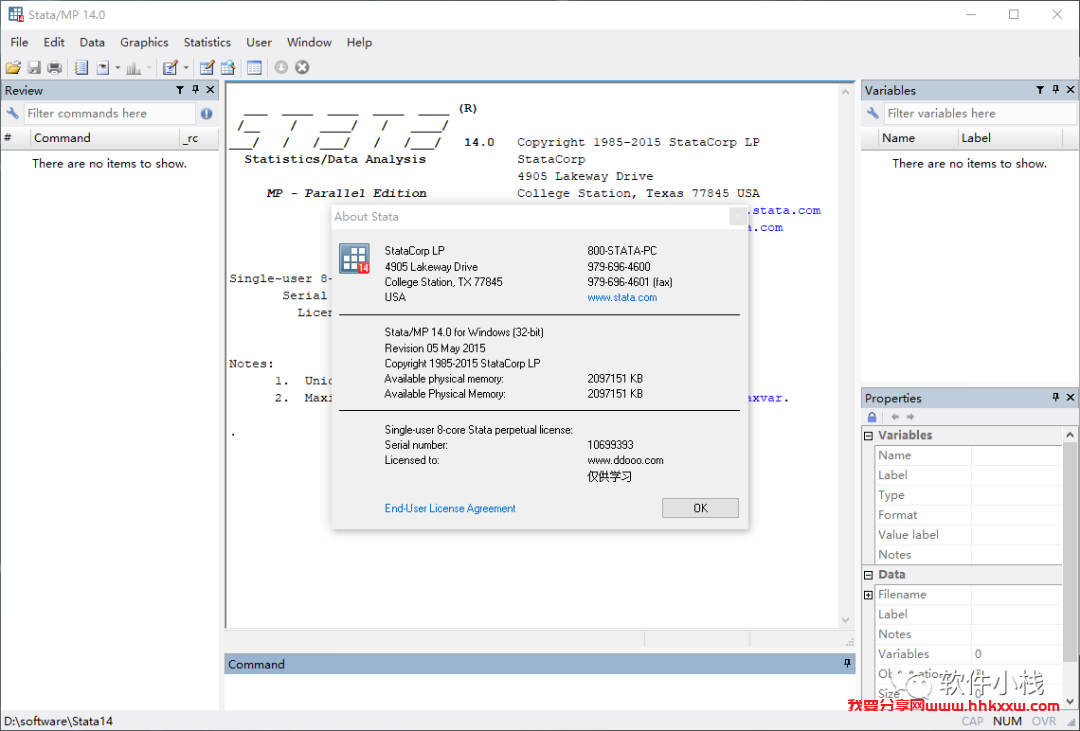The width and height of the screenshot is (1080, 731).
Task: Click the Results window scroll-down arrow
Action: [x=846, y=620]
